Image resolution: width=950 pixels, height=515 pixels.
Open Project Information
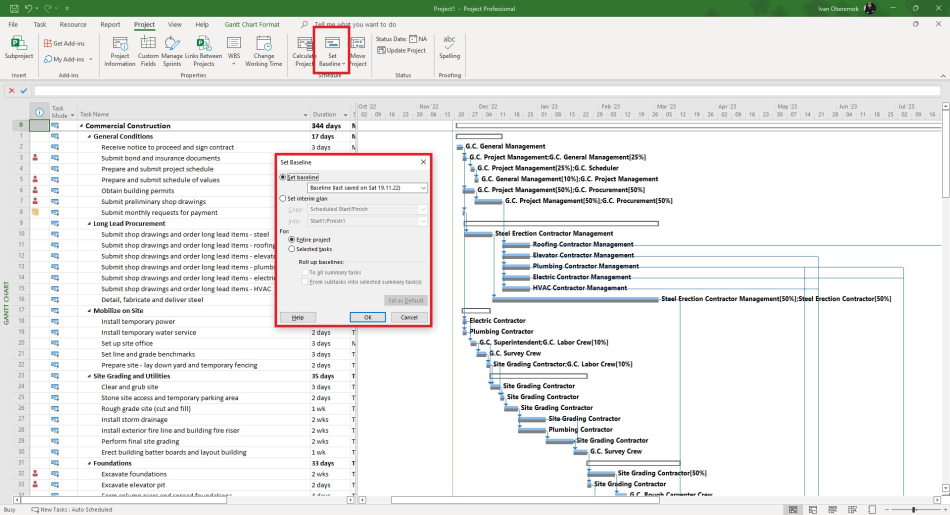[120, 51]
